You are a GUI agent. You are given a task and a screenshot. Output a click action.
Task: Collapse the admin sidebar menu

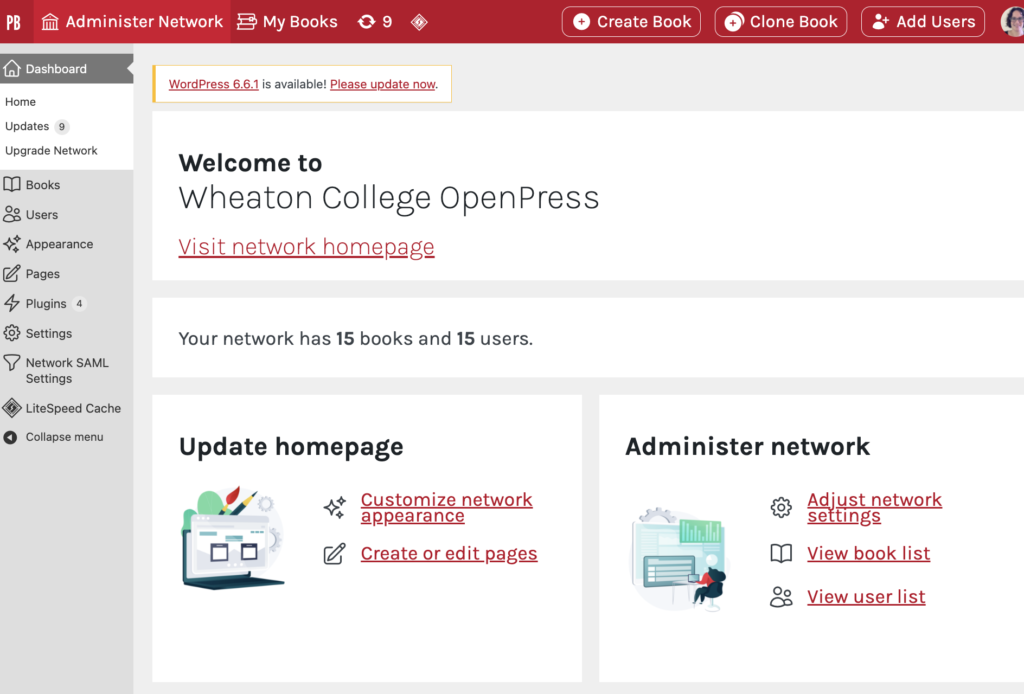(13, 437)
